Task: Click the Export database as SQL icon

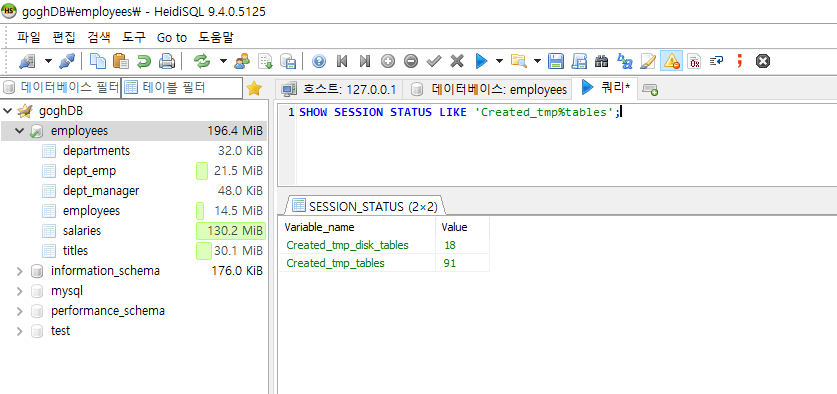Action: click(288, 61)
